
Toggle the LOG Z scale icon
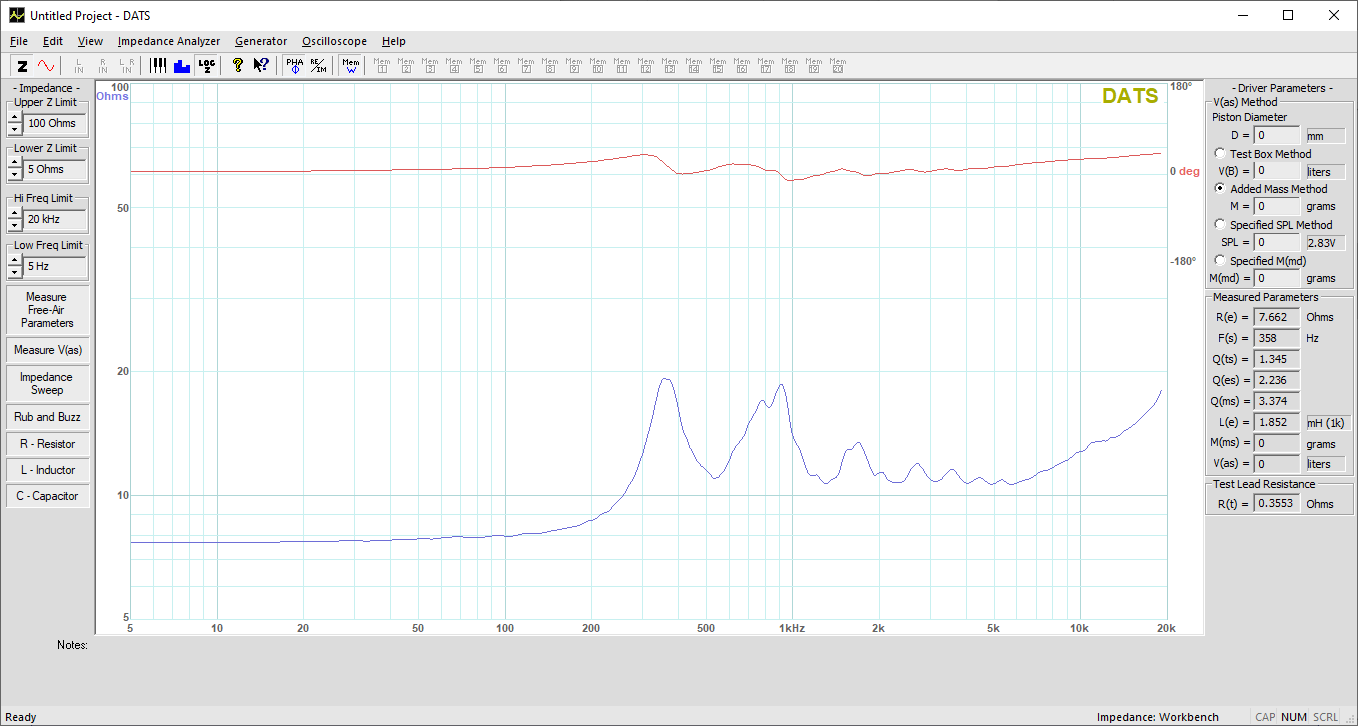[206, 66]
